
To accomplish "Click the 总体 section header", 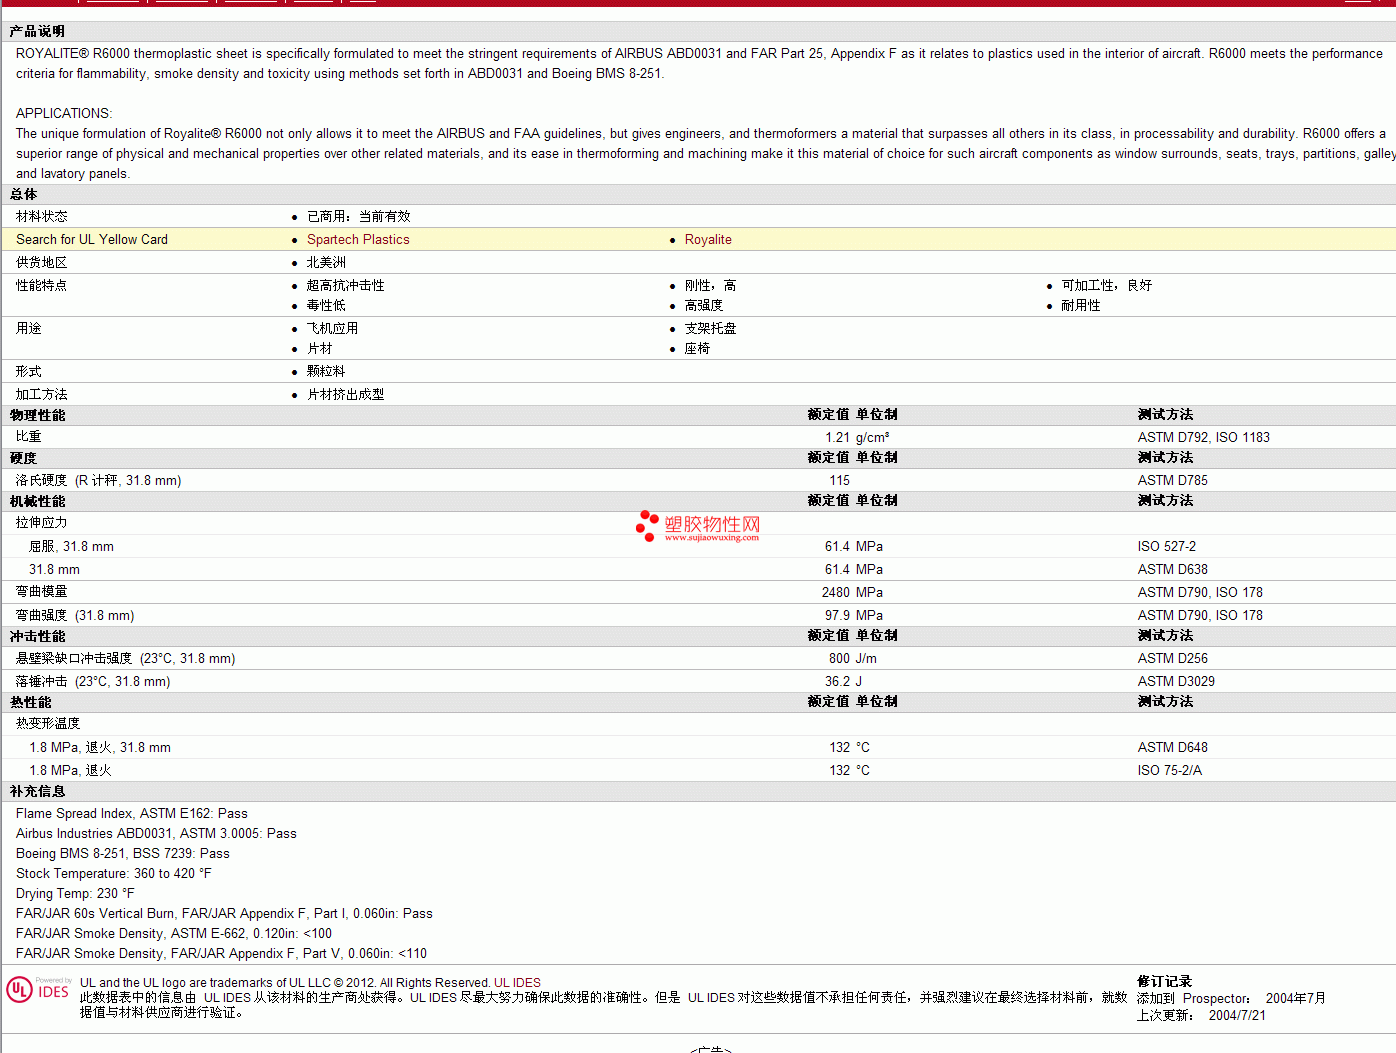I will click(x=24, y=195).
